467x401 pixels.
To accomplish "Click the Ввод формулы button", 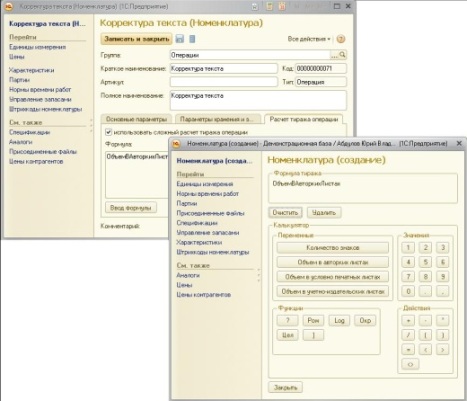I will [131, 208].
